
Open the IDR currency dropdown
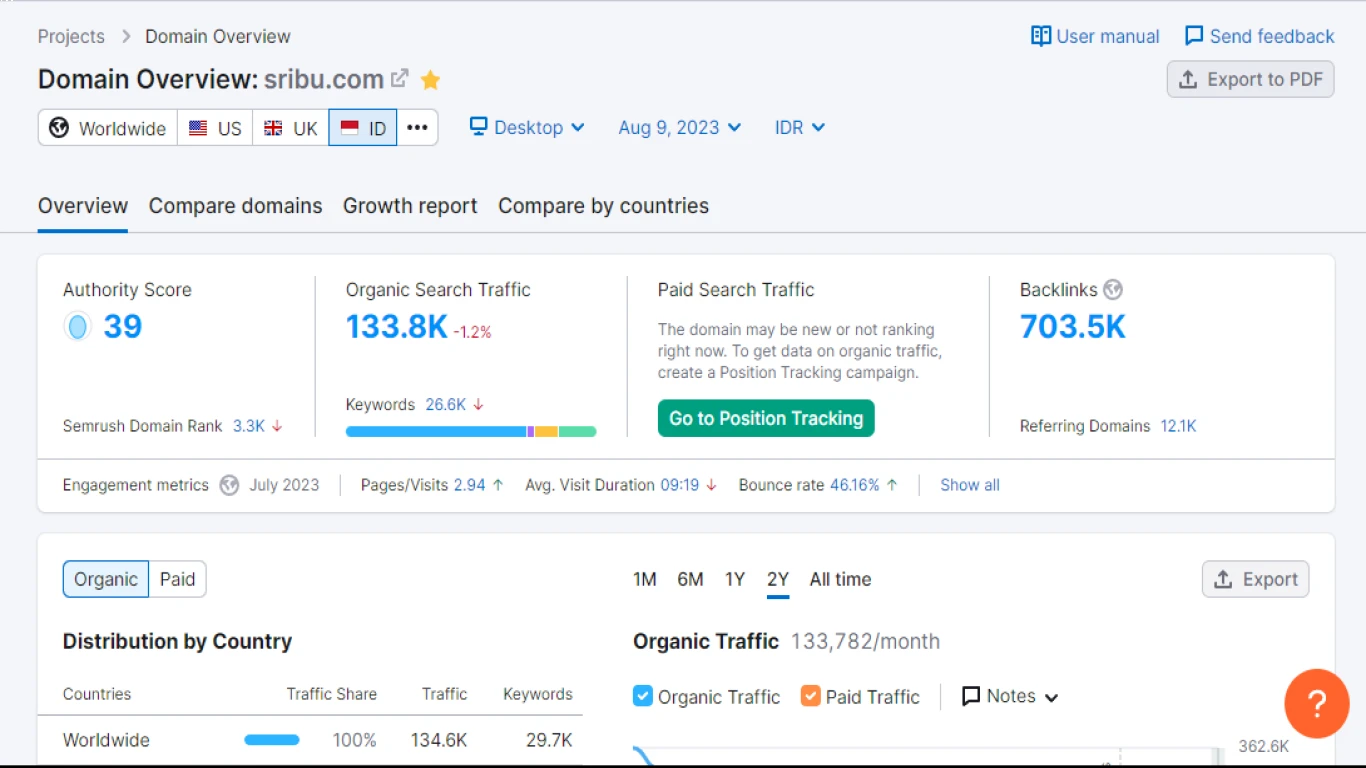pos(800,128)
